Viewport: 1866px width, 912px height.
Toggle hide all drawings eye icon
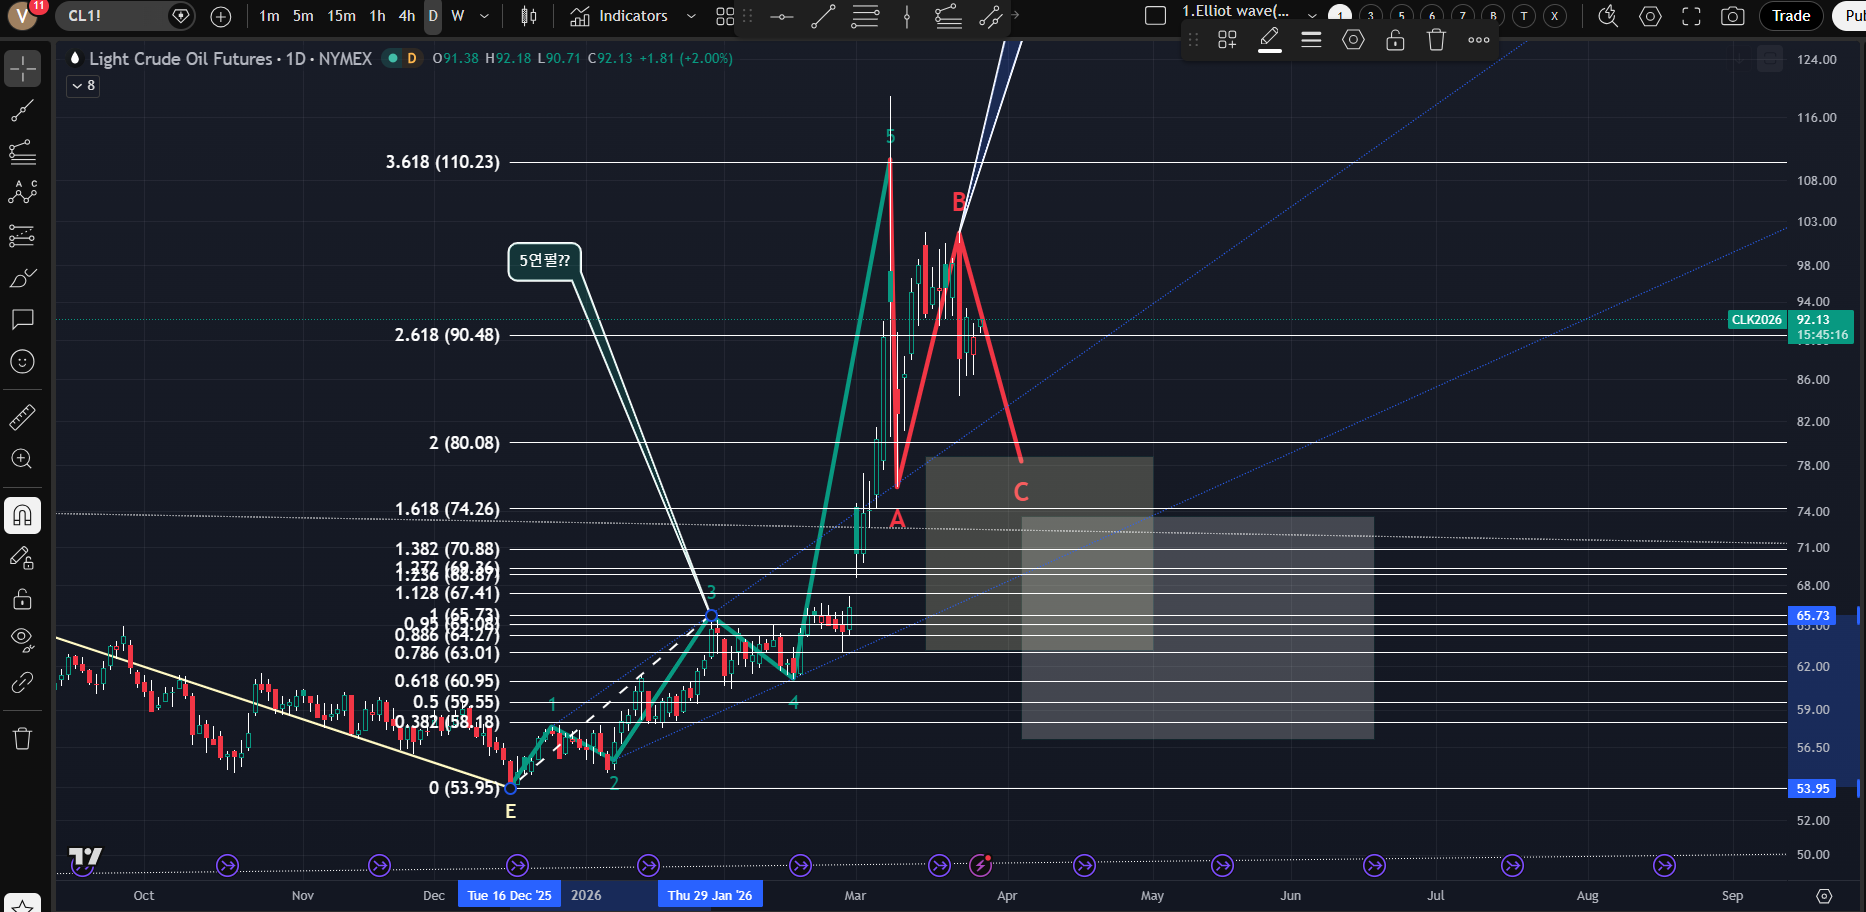22,639
